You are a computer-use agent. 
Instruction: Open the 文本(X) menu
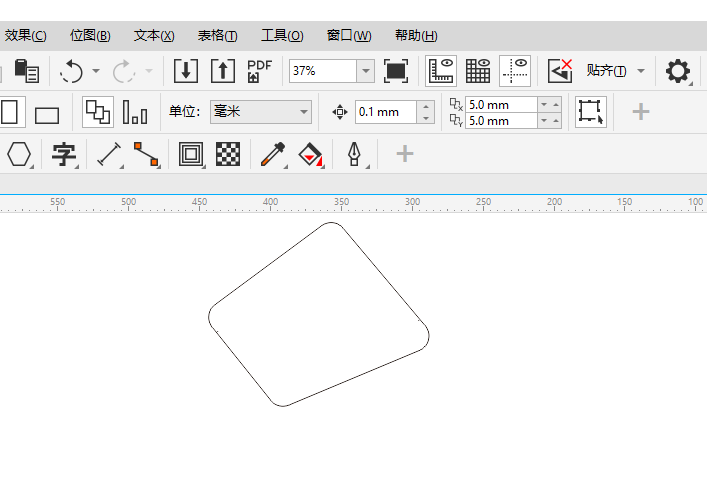[154, 35]
